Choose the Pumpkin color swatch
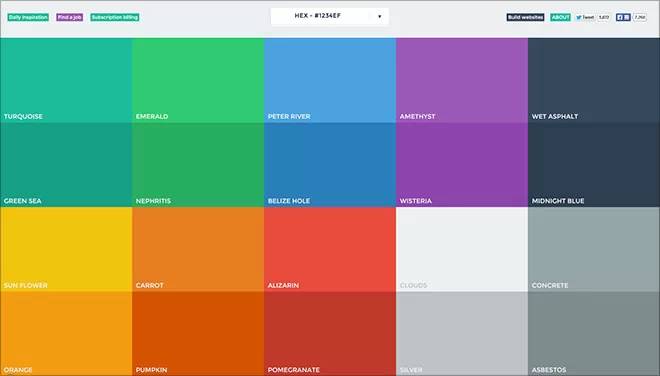The width and height of the screenshot is (660, 376). tap(198, 334)
